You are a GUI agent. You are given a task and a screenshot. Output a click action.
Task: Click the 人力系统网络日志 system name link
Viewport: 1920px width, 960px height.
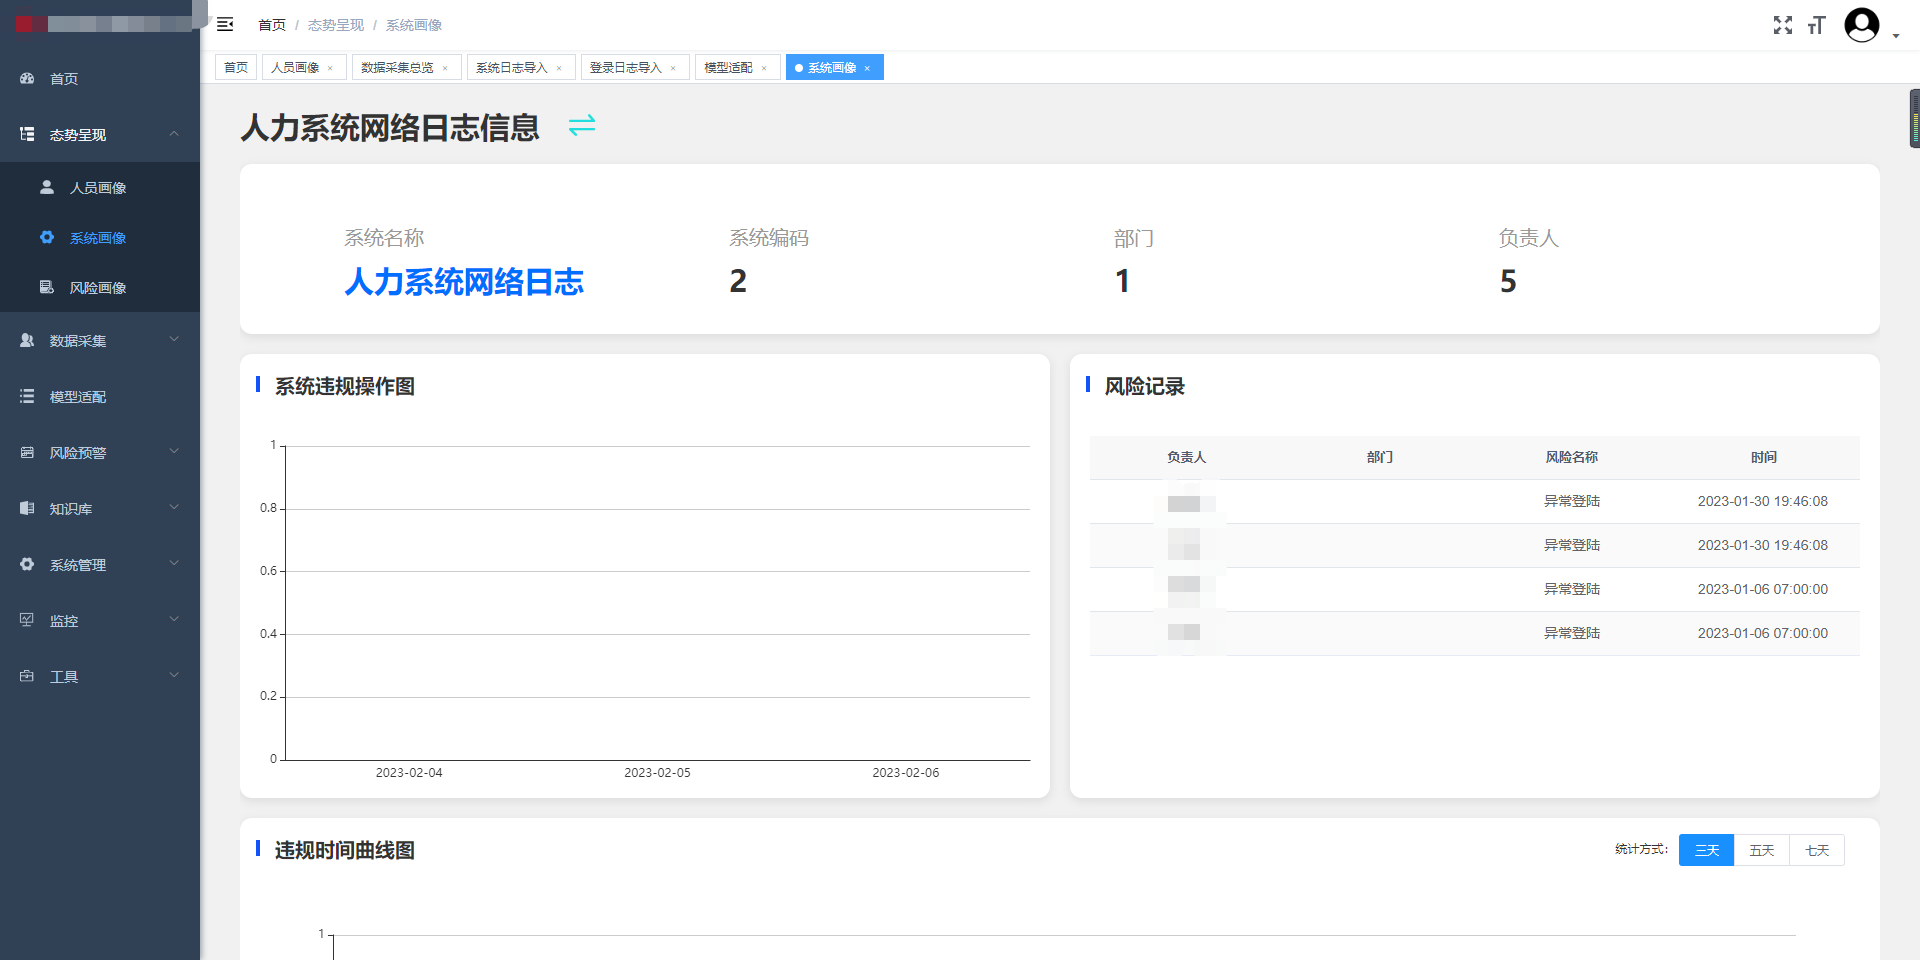click(x=464, y=282)
